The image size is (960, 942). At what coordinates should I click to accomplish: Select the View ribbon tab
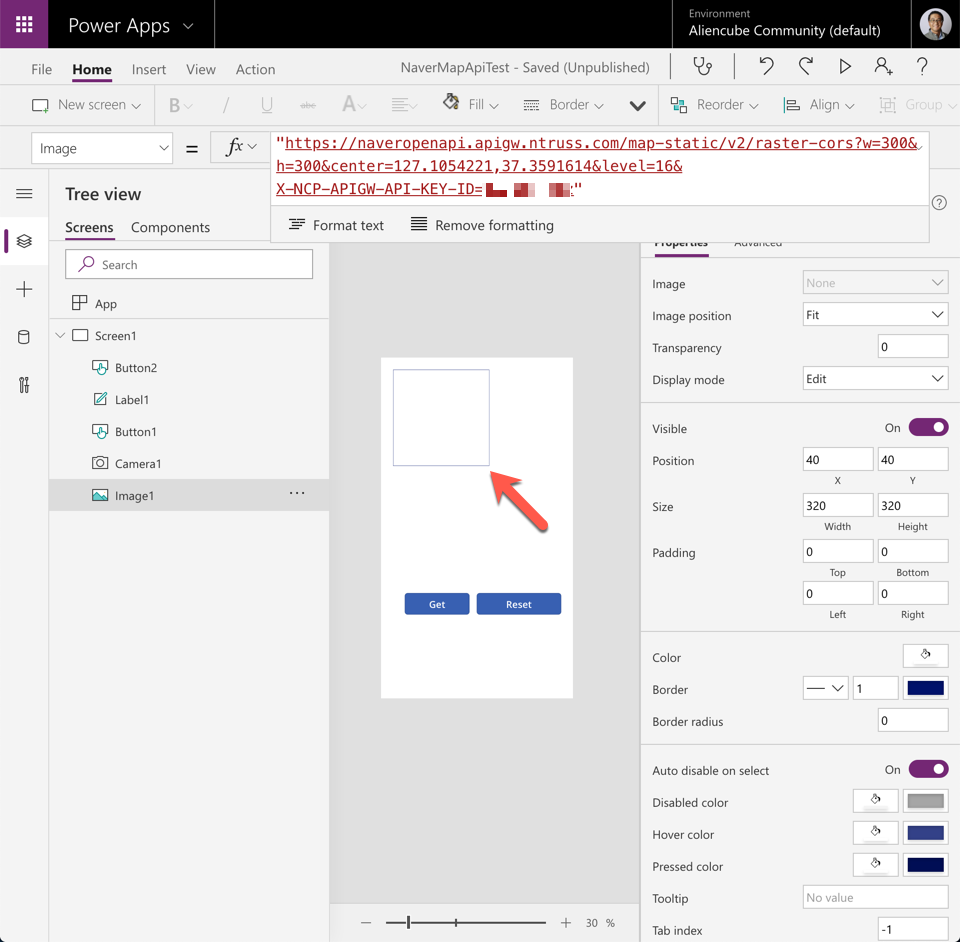[x=201, y=69]
